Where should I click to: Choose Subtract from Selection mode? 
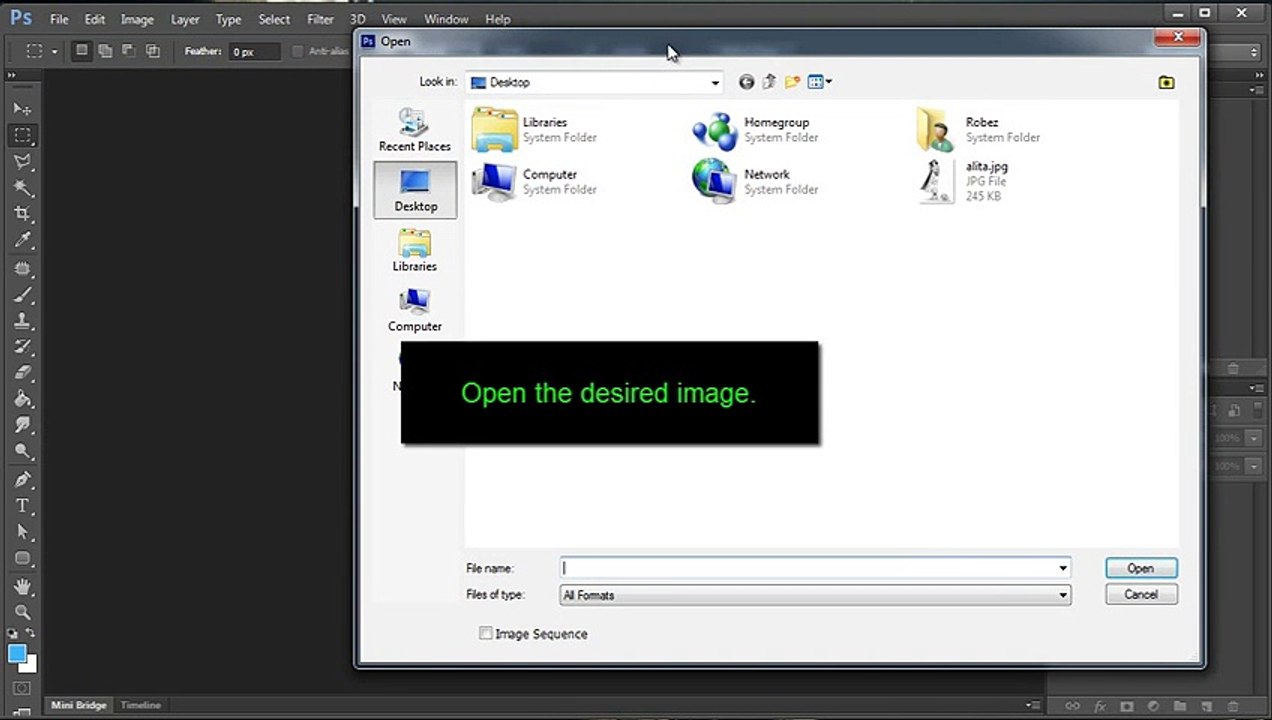(x=129, y=51)
